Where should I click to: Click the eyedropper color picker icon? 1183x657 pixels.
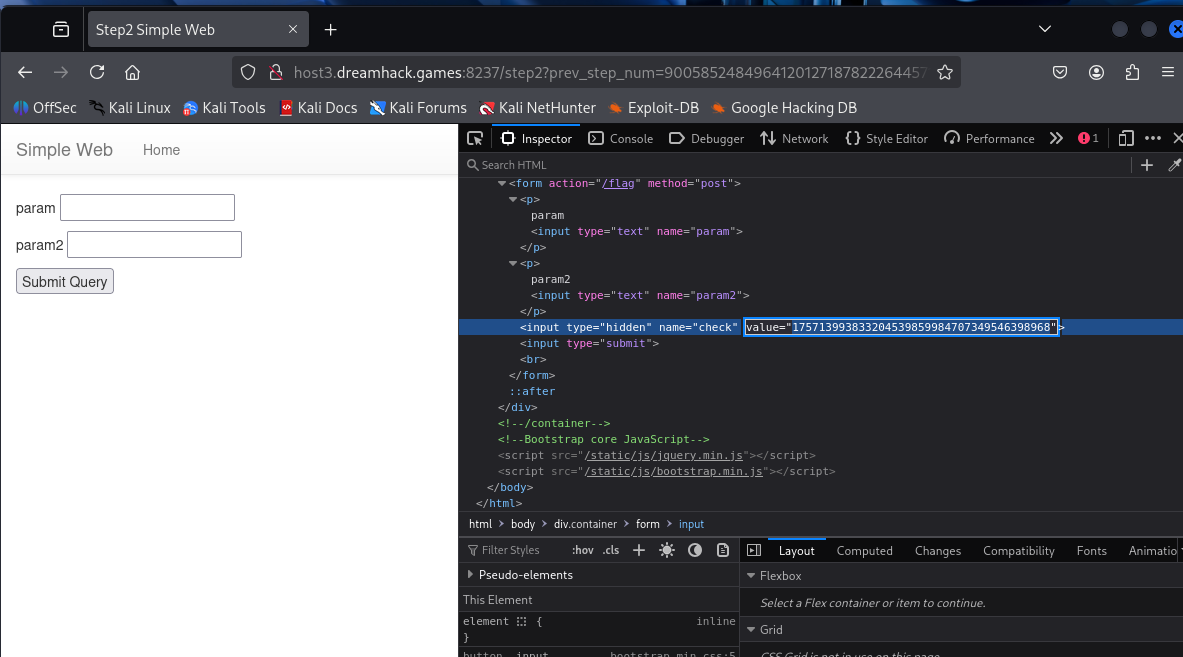(x=1175, y=165)
